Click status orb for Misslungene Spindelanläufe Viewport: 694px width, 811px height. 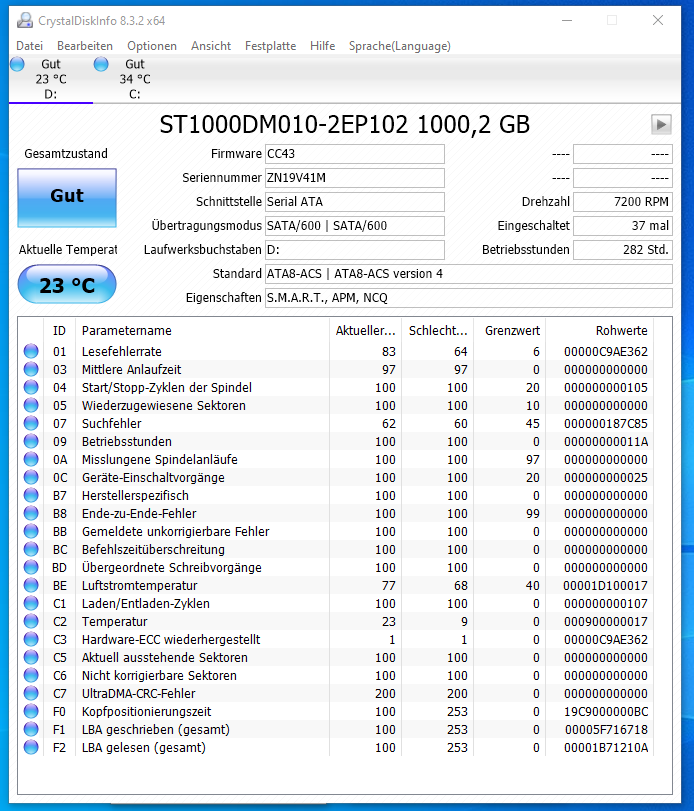point(31,459)
